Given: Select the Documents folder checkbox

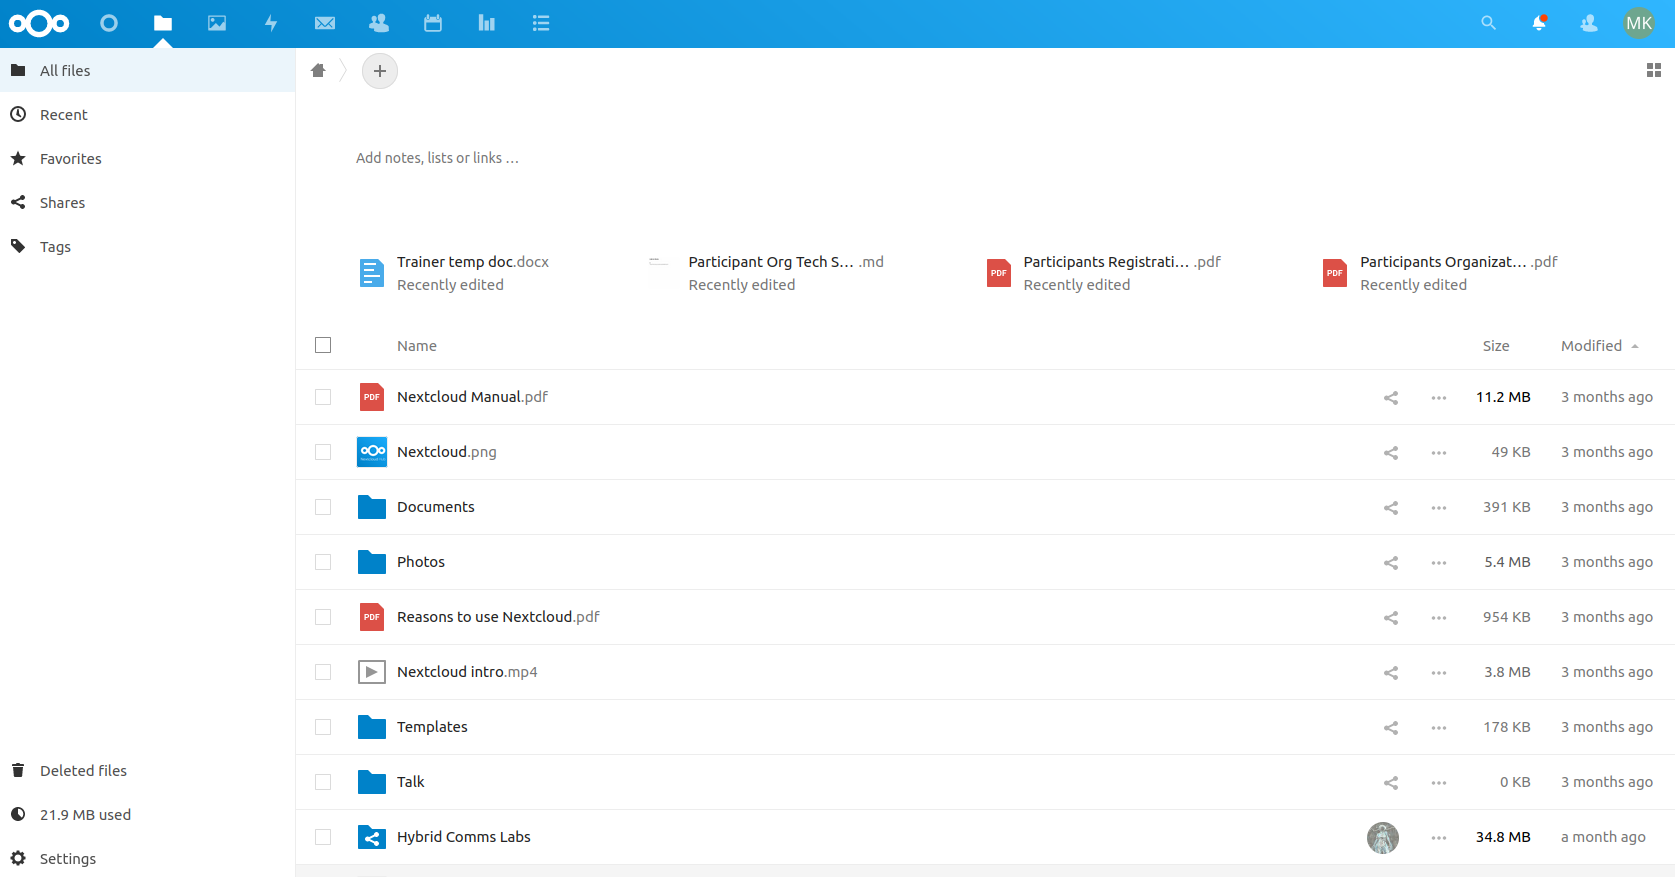Looking at the screenshot, I should tap(323, 507).
